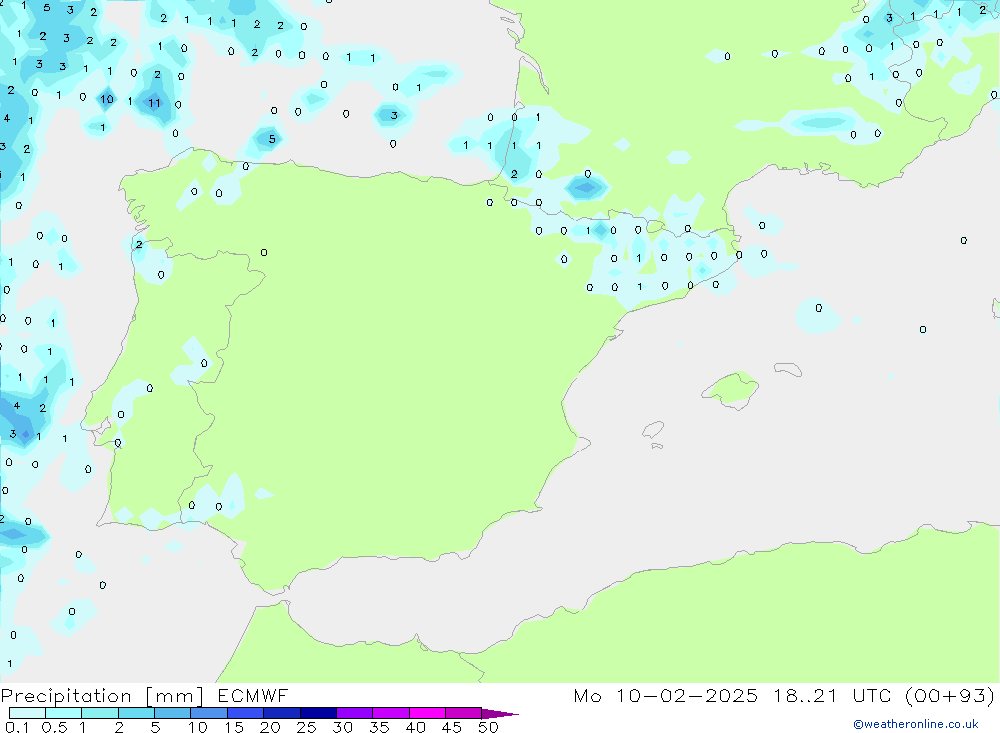Click the date '10-02-2025' text

click(x=687, y=695)
